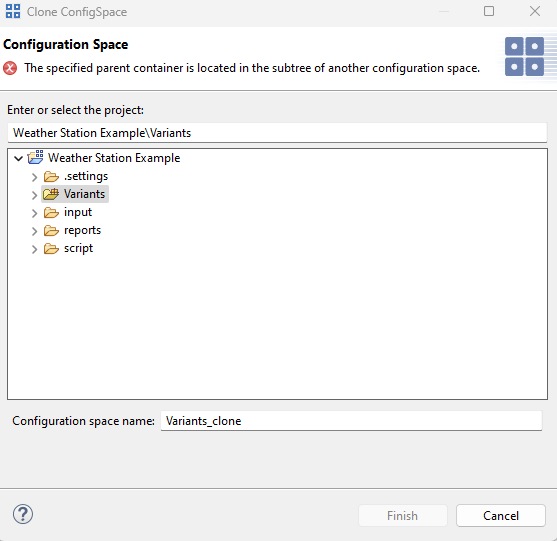Maximize the Clone ConfigSpace dialog
The width and height of the screenshot is (557, 541).
coord(489,11)
